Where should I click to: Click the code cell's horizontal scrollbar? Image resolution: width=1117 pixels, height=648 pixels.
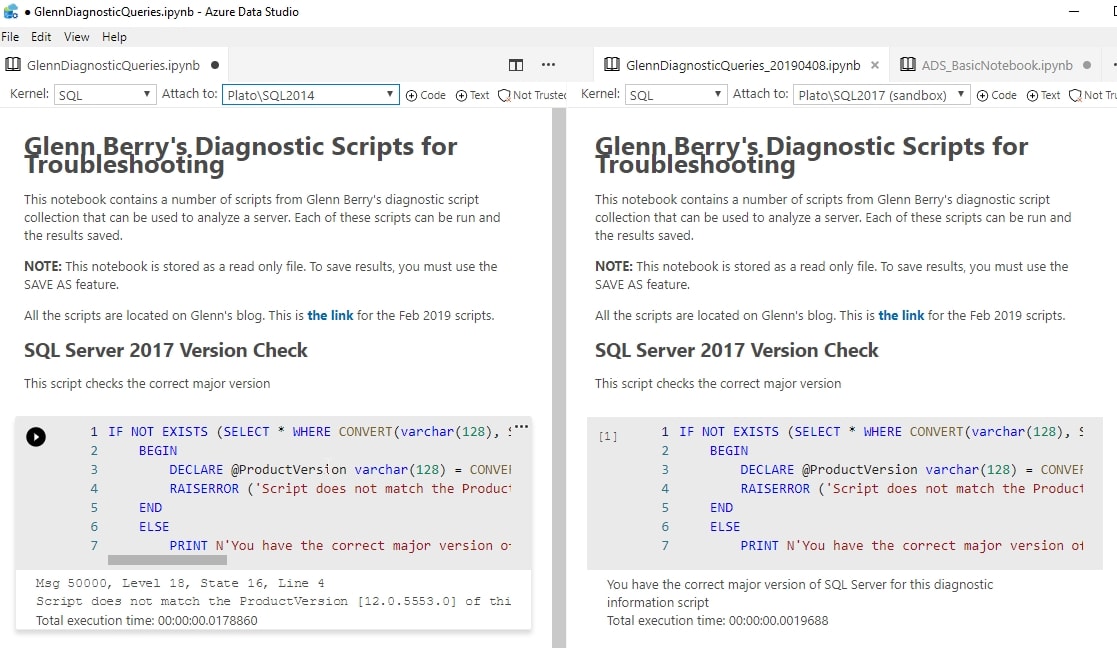(167, 561)
